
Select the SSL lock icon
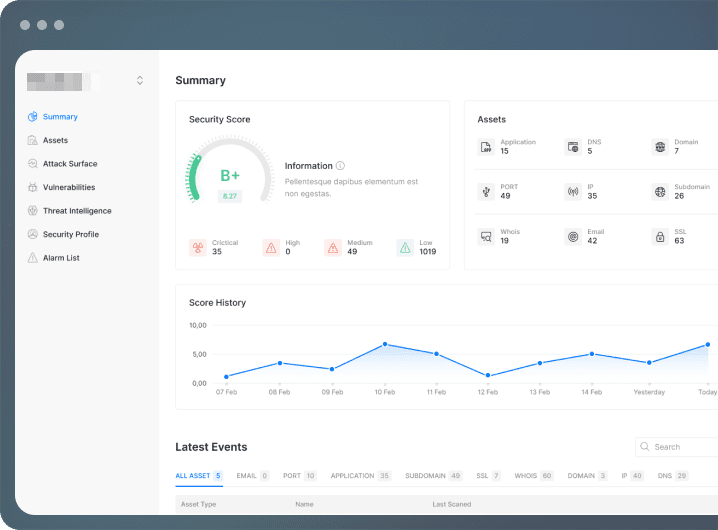(660, 237)
